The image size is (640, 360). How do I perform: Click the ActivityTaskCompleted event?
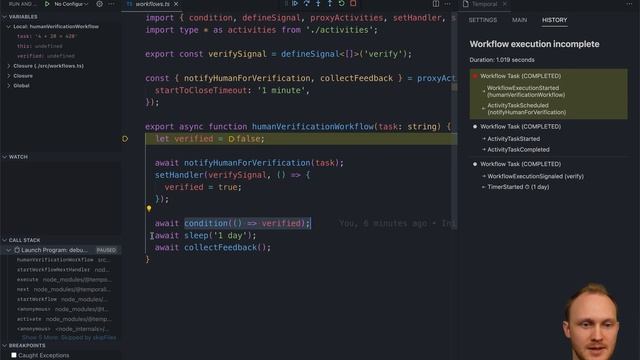pyautogui.click(x=518, y=149)
